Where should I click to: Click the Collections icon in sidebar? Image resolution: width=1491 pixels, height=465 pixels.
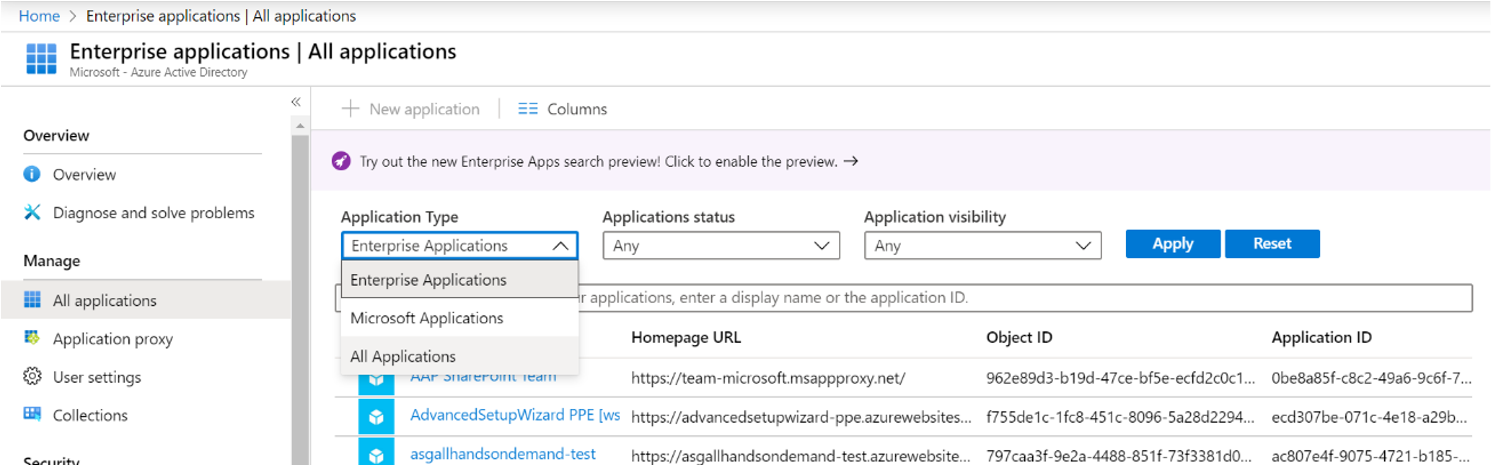pyautogui.click(x=32, y=414)
